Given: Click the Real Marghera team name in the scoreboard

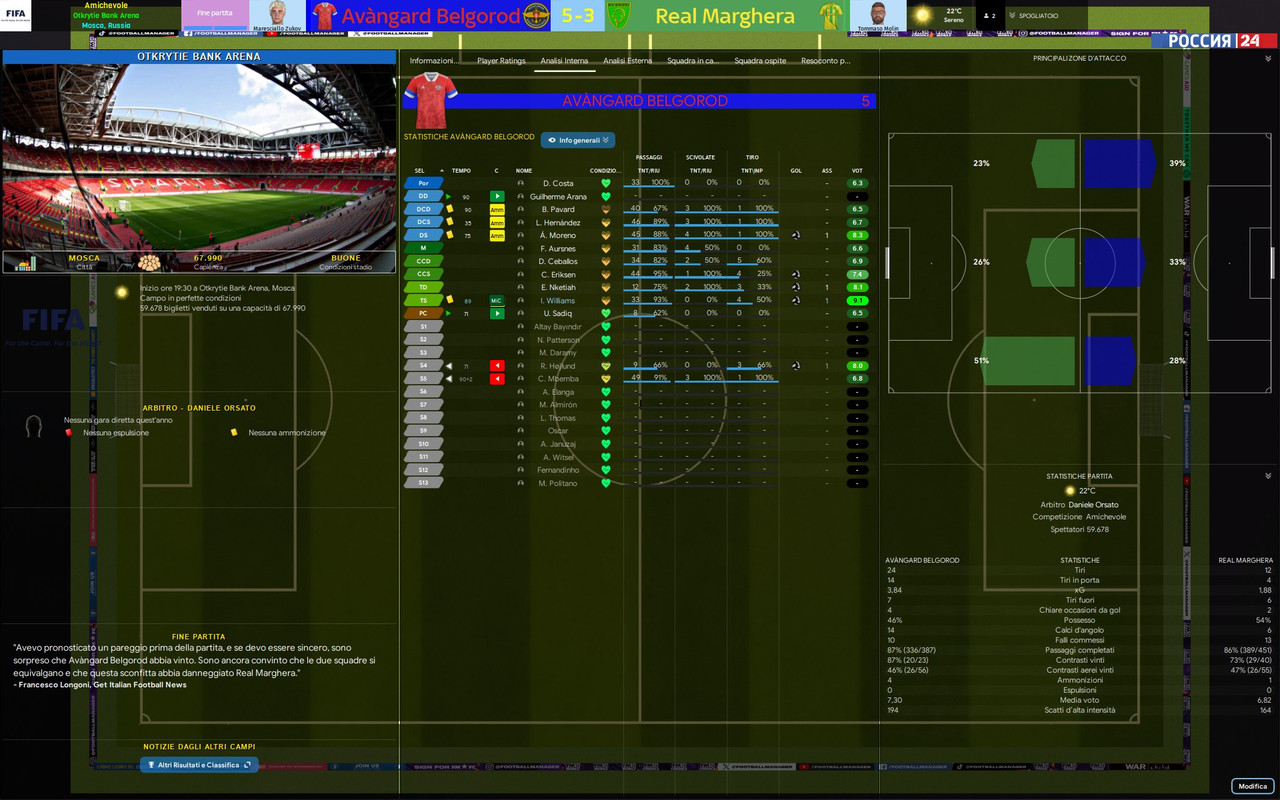Looking at the screenshot, I should click(725, 16).
